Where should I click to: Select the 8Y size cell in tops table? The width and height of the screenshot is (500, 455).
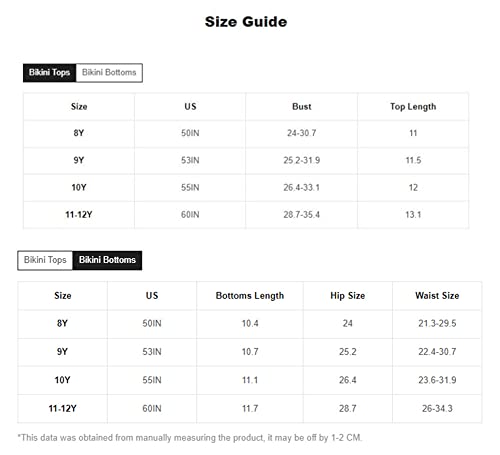[79, 133]
